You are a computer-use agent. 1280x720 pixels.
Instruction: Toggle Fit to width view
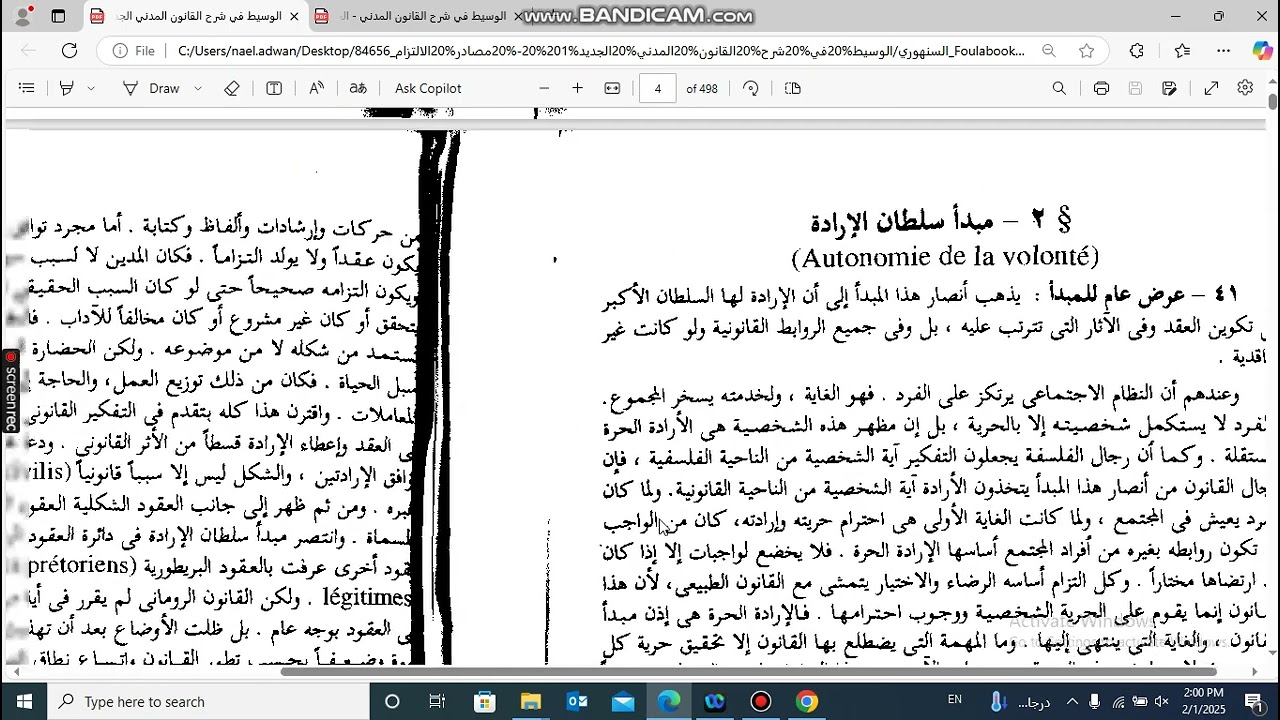[x=613, y=88]
